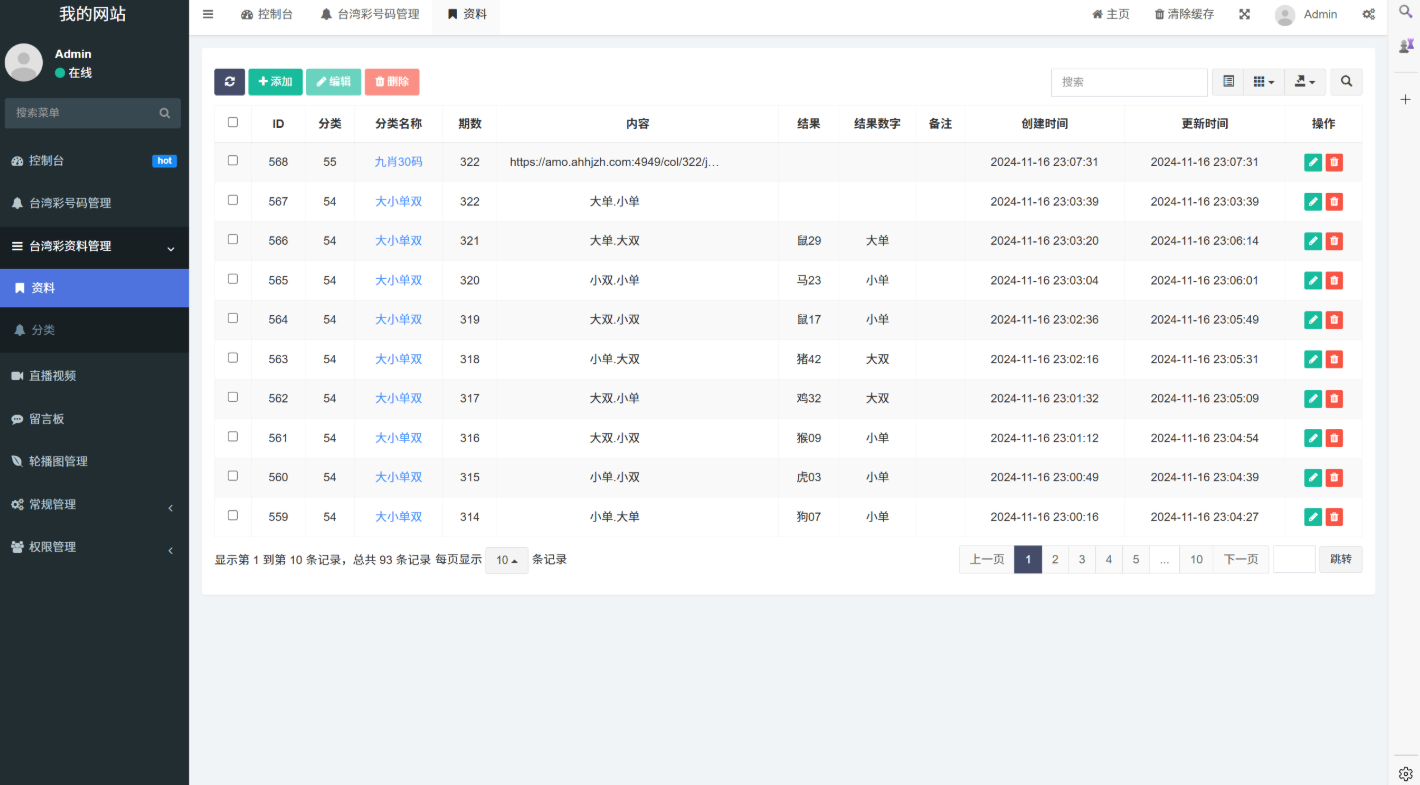Image resolution: width=1420 pixels, height=785 pixels.
Task: Select the checkbox for row ID 567
Action: click(x=233, y=200)
